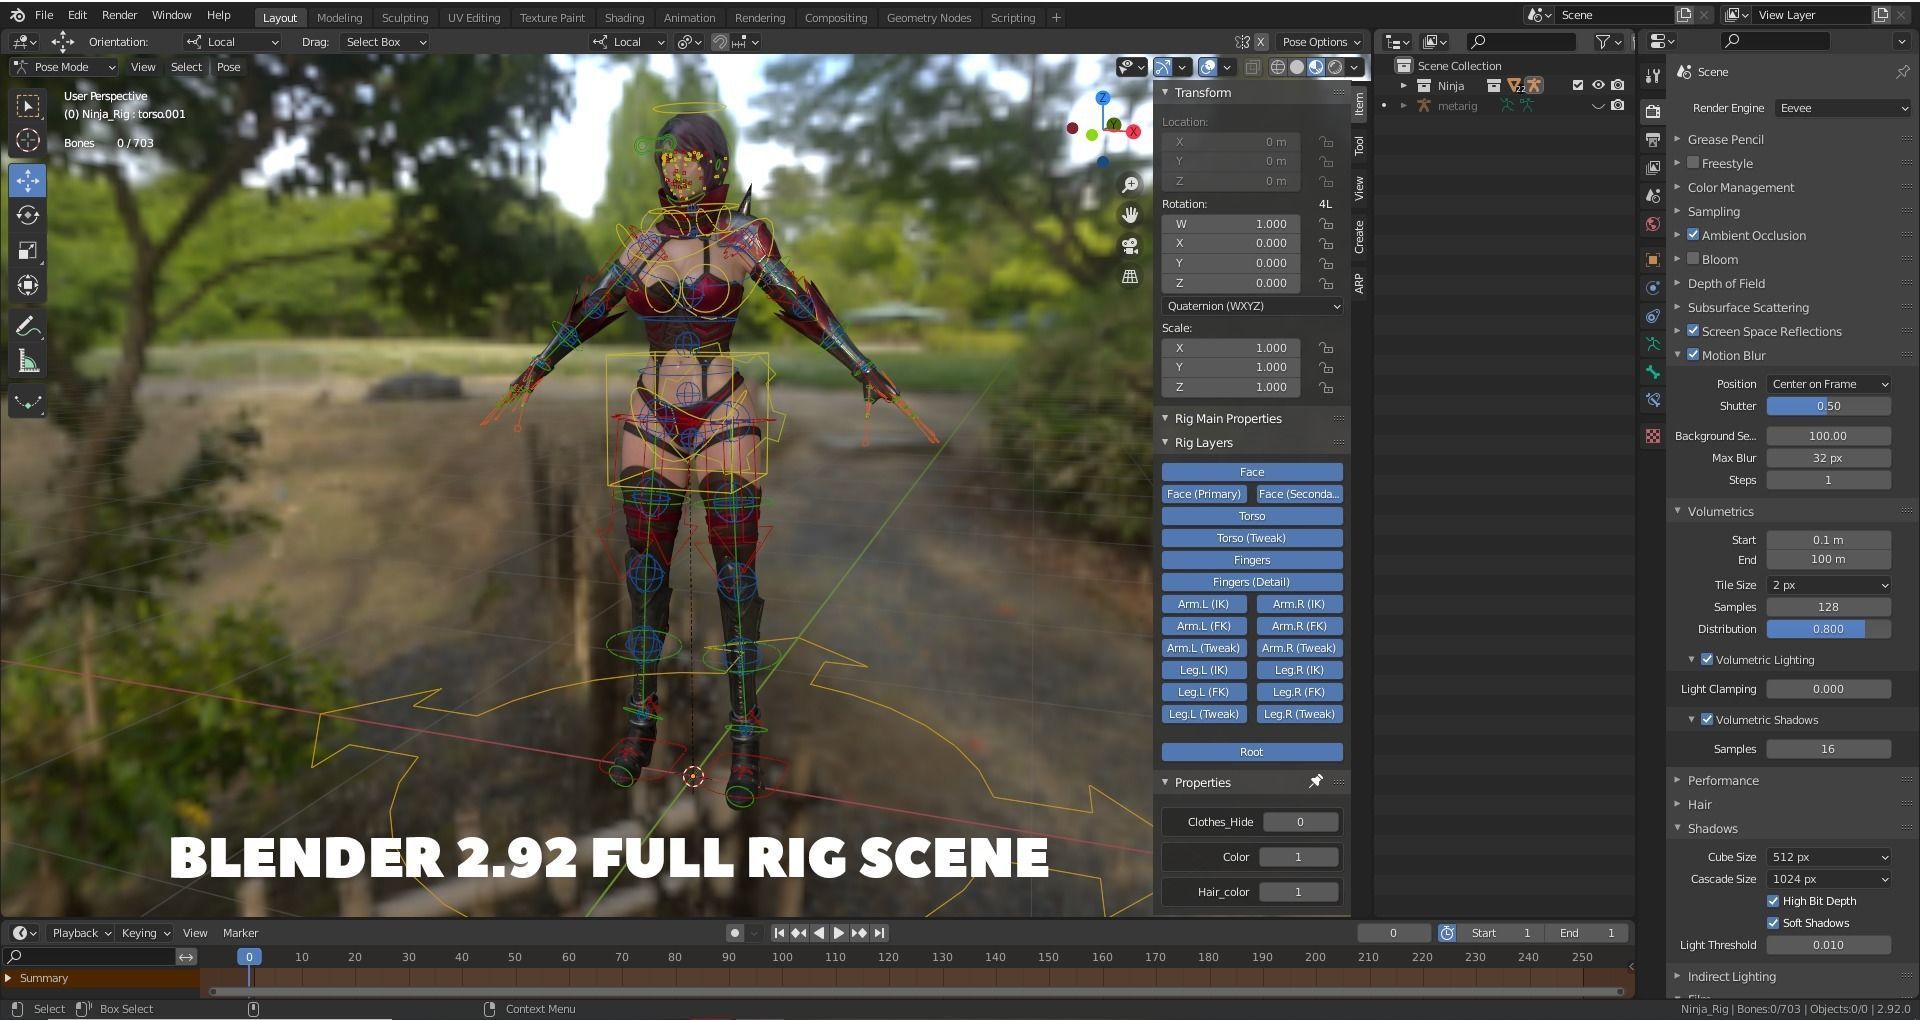Select the Select Box tool in the viewport toolbar
This screenshot has width=1920, height=1020.
[28, 106]
